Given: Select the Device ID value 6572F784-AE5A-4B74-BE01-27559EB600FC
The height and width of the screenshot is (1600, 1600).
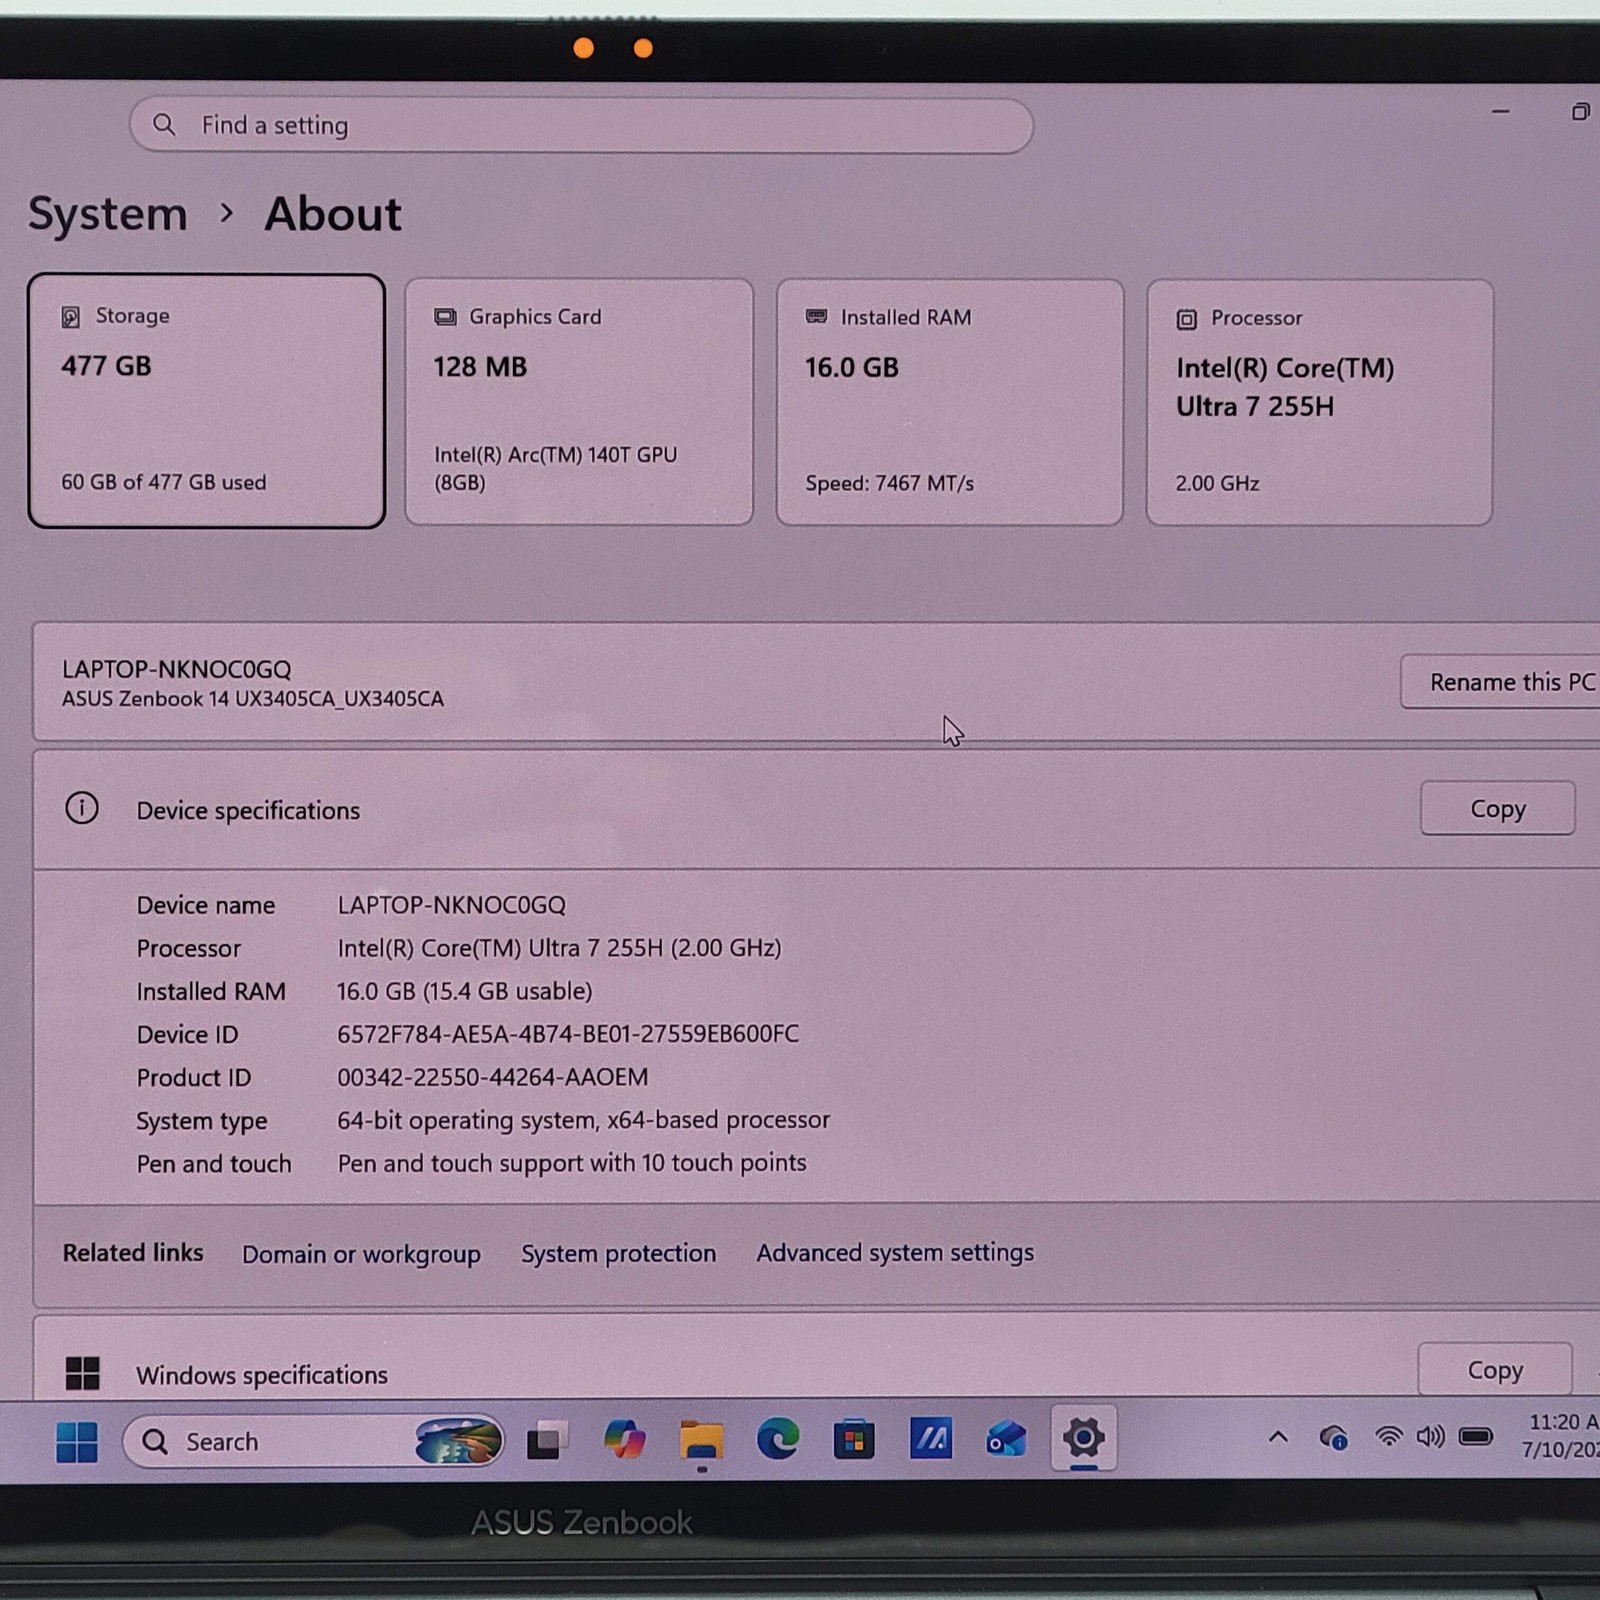Looking at the screenshot, I should 568,1034.
